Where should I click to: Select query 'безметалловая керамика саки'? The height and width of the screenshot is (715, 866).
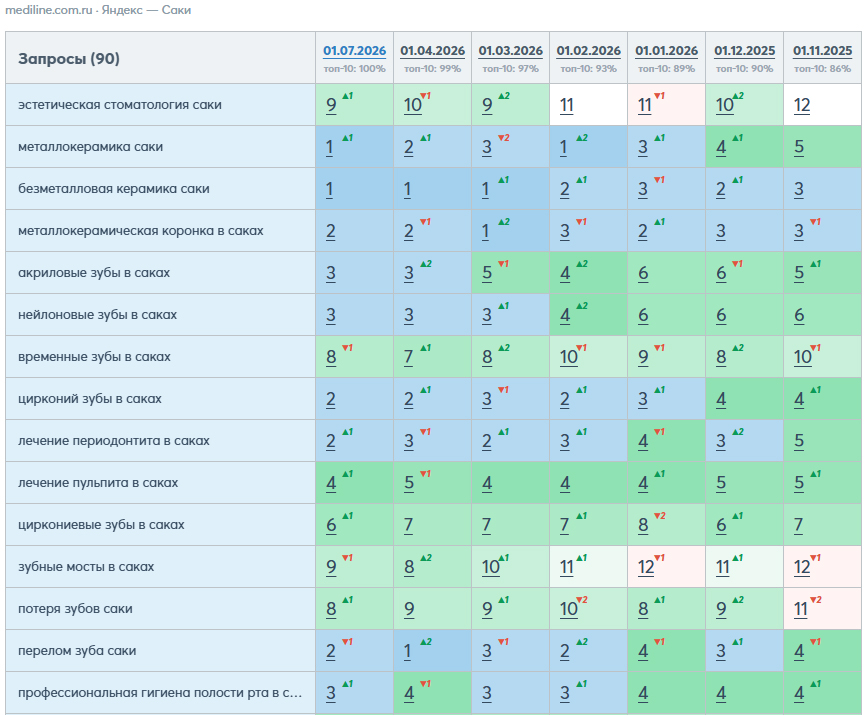tap(114, 189)
